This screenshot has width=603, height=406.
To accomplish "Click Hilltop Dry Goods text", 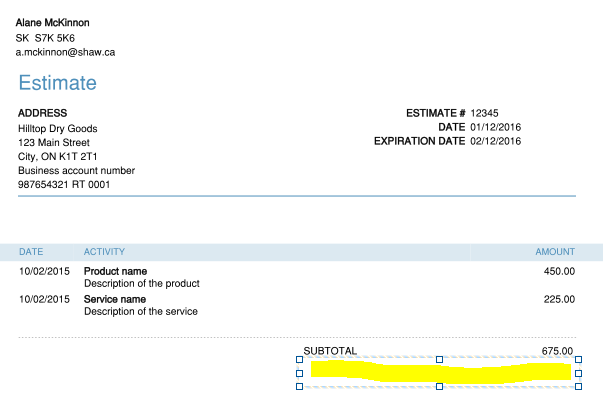I will coord(58,128).
